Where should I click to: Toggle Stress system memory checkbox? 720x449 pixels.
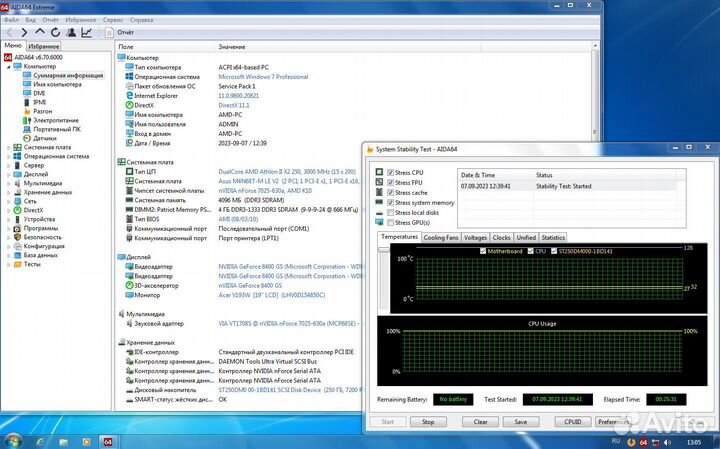[390, 202]
